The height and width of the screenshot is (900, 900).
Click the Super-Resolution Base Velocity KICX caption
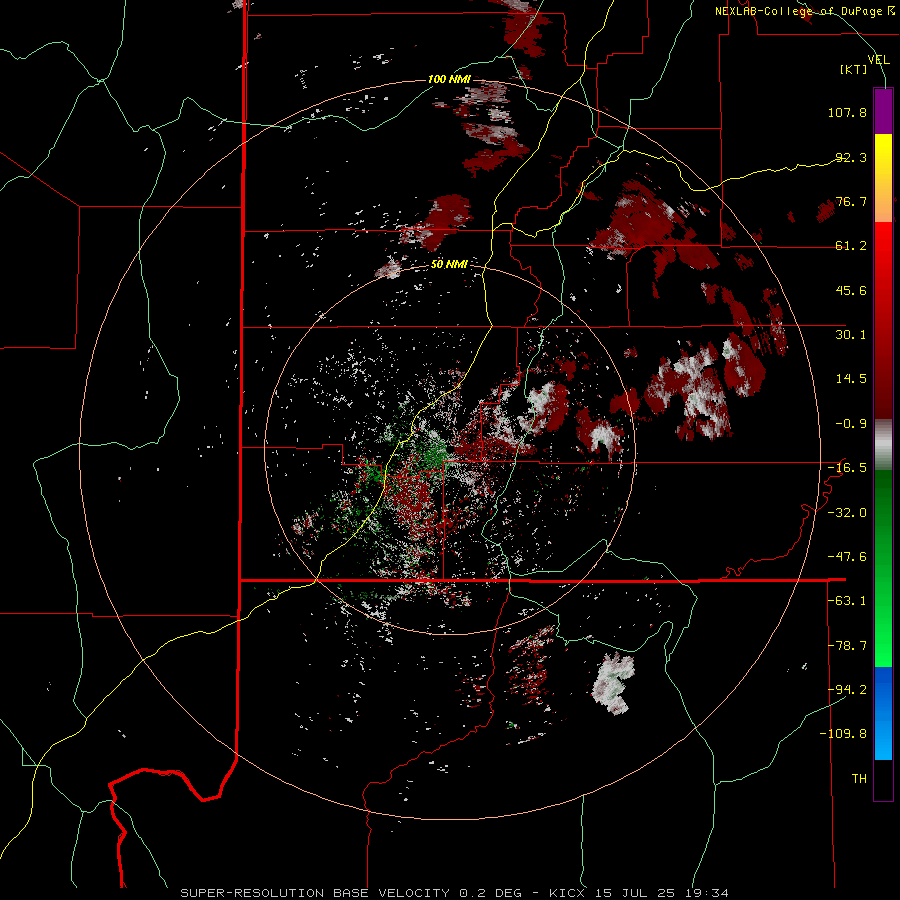coord(455,893)
